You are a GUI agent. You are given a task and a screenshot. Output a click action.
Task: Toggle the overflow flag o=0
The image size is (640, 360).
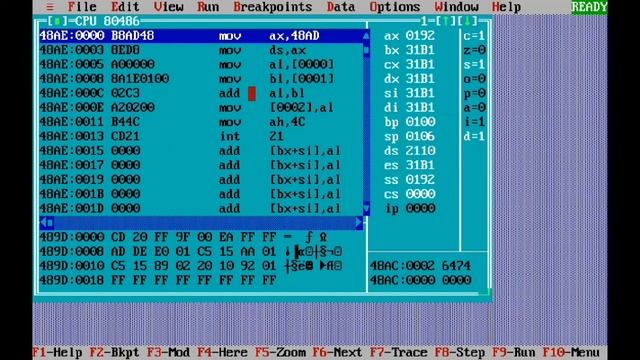pos(474,79)
